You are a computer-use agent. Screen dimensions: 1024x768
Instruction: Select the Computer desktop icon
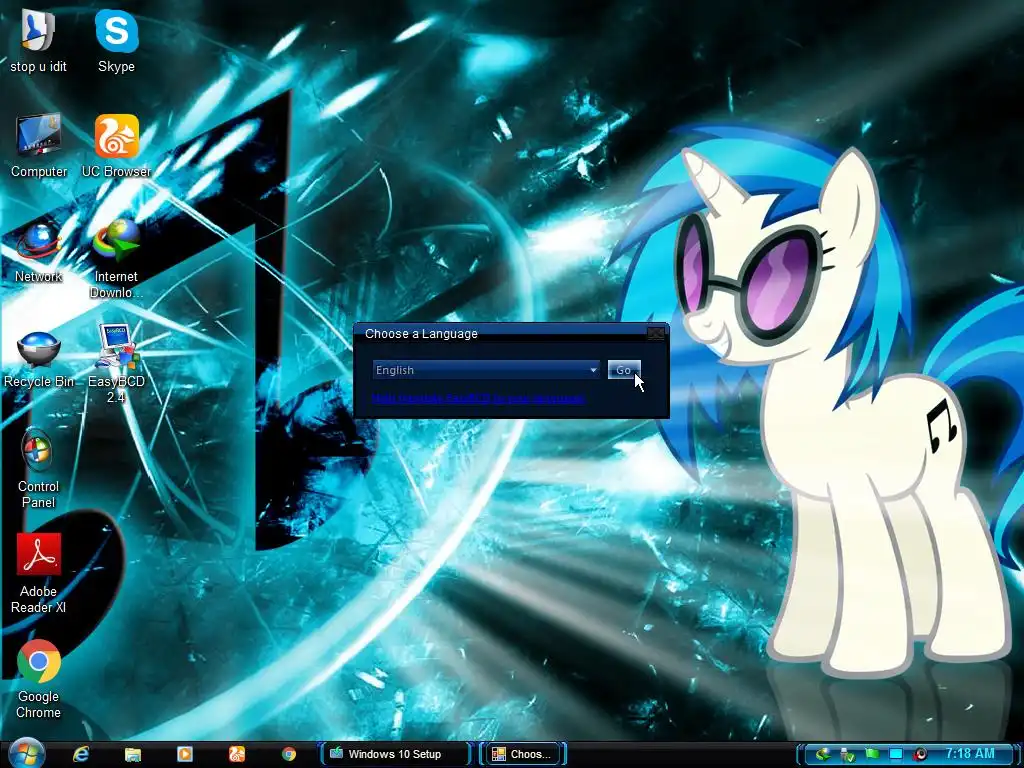[39, 146]
